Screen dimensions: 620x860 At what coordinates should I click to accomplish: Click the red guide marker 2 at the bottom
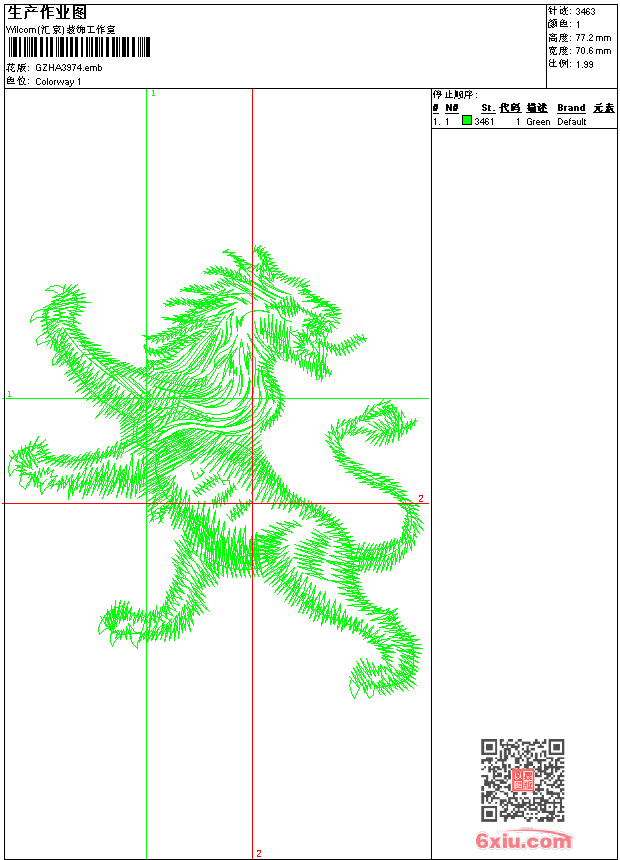259,853
